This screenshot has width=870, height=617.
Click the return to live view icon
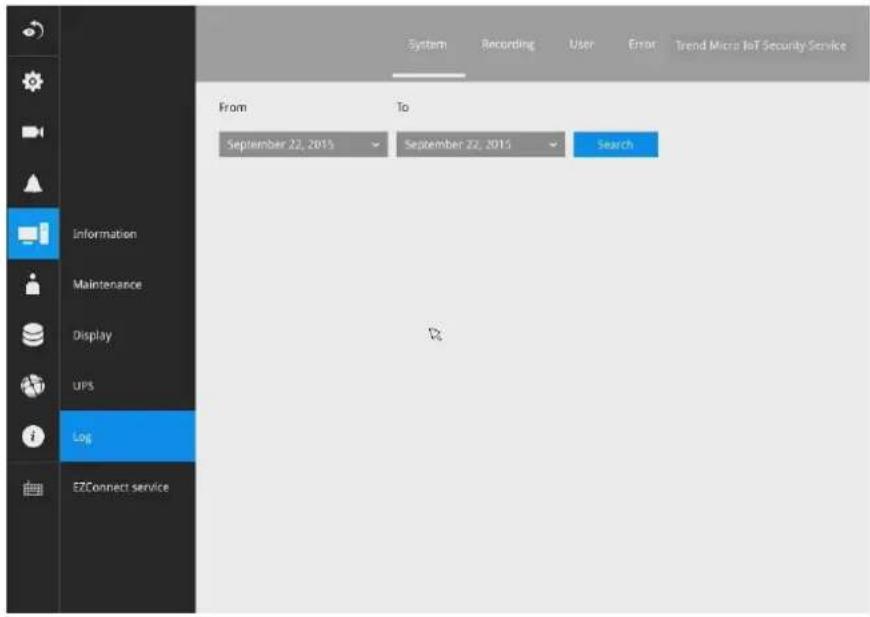click(x=33, y=31)
